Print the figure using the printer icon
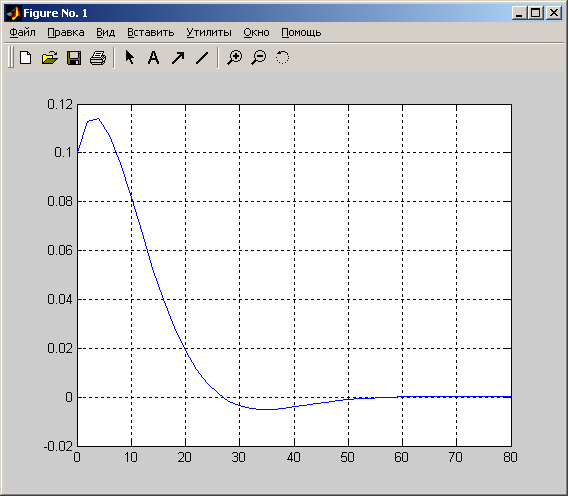 point(98,58)
